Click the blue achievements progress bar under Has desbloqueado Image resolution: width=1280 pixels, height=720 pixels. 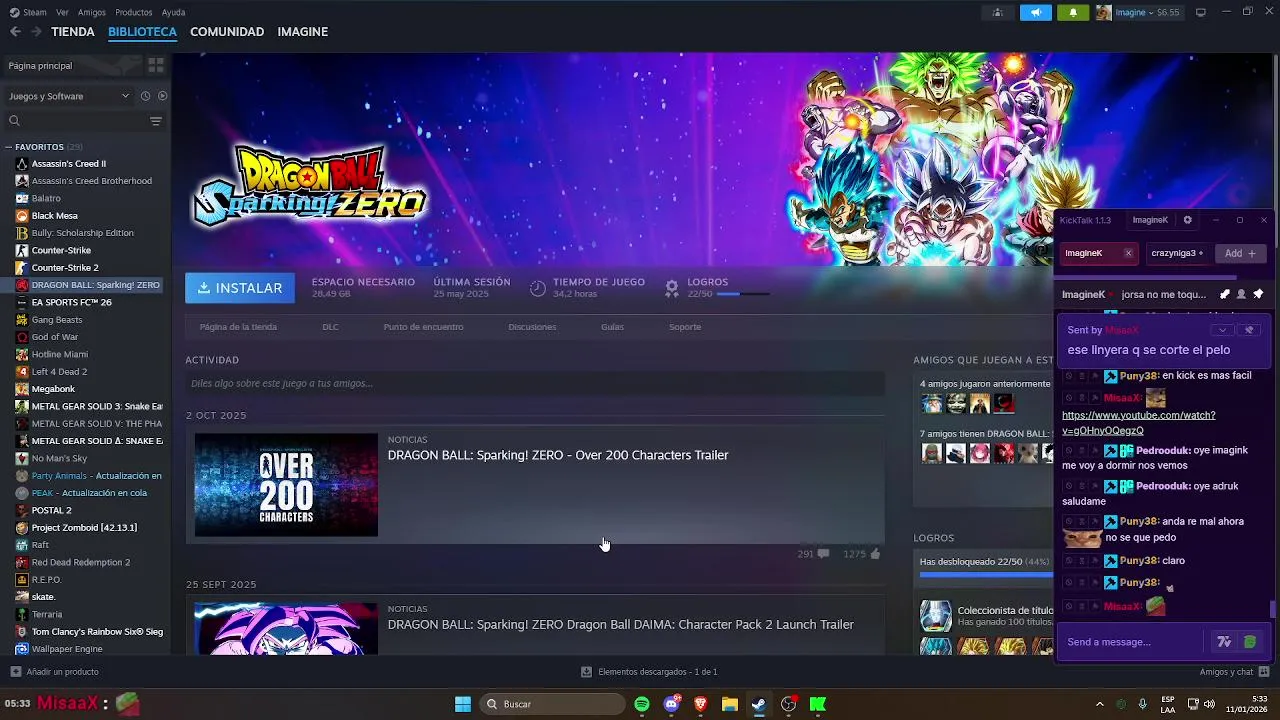tap(985, 575)
